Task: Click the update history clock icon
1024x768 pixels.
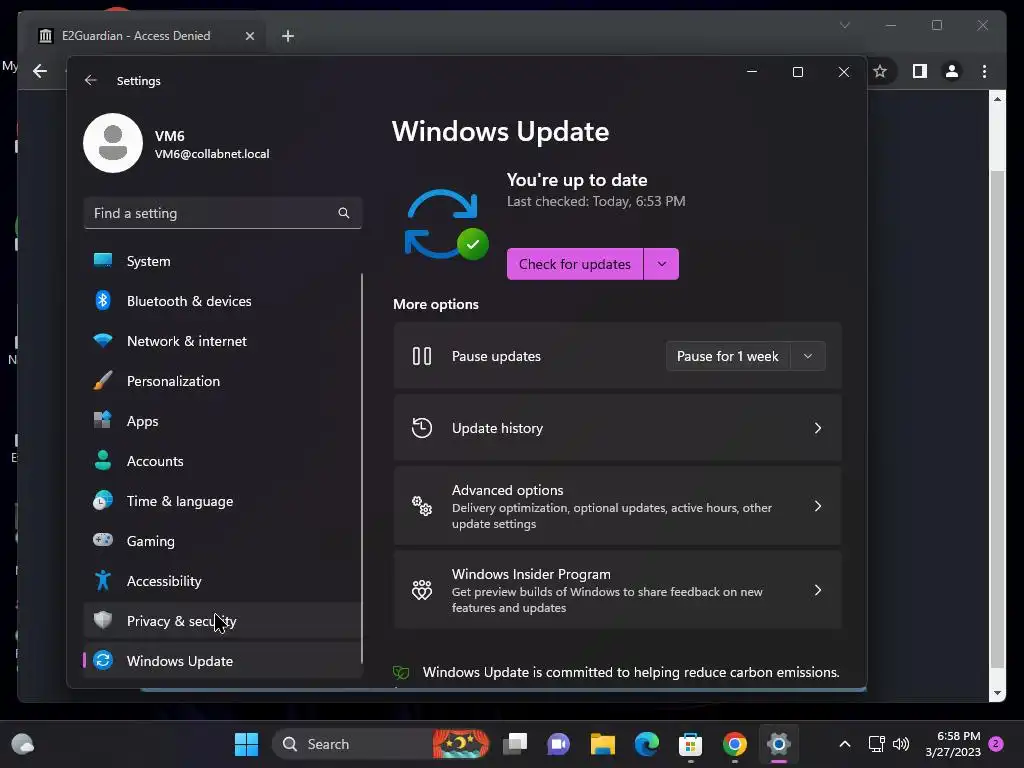Action: click(422, 428)
